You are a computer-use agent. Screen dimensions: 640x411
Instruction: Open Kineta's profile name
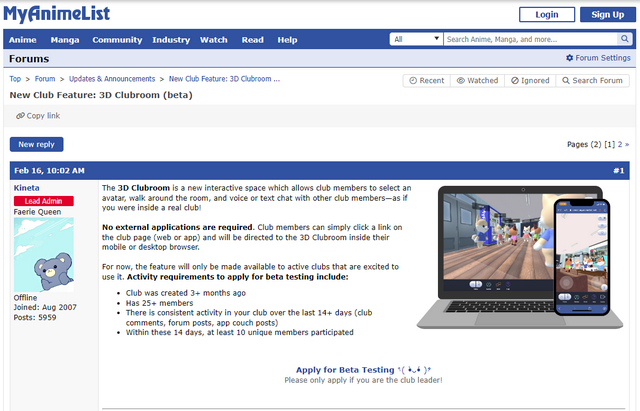27,188
